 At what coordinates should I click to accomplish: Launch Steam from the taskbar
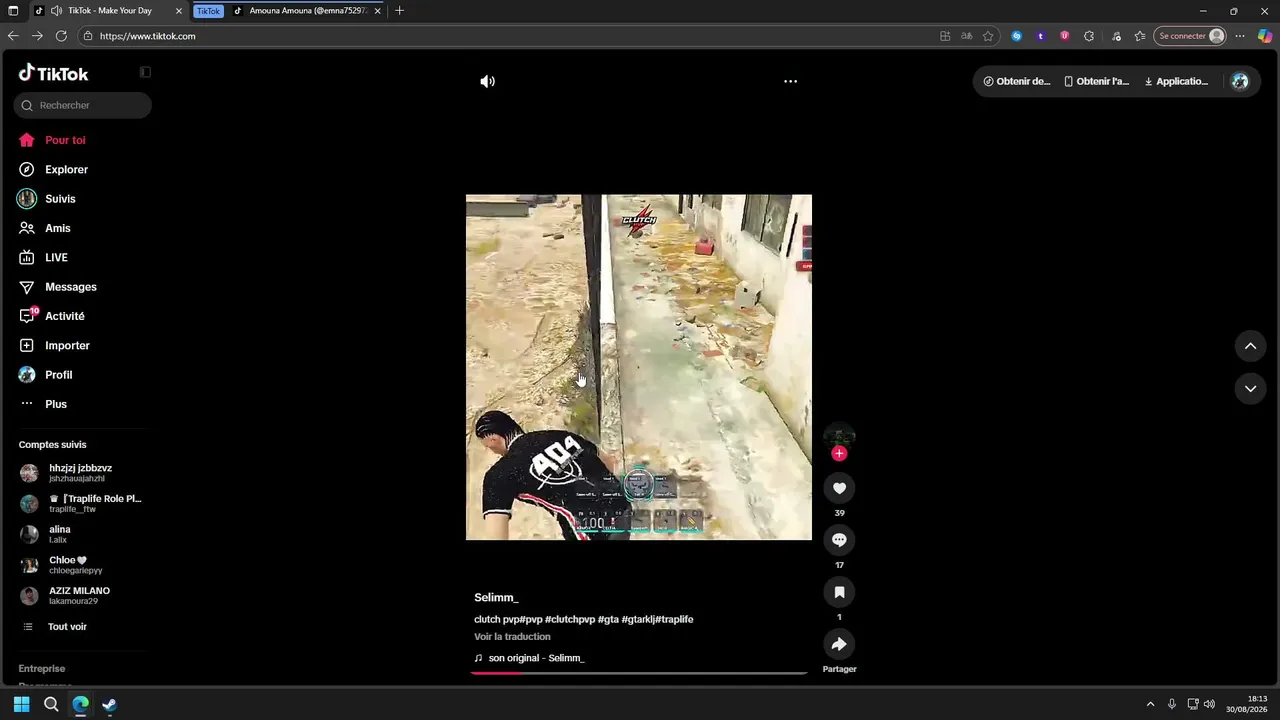click(109, 705)
